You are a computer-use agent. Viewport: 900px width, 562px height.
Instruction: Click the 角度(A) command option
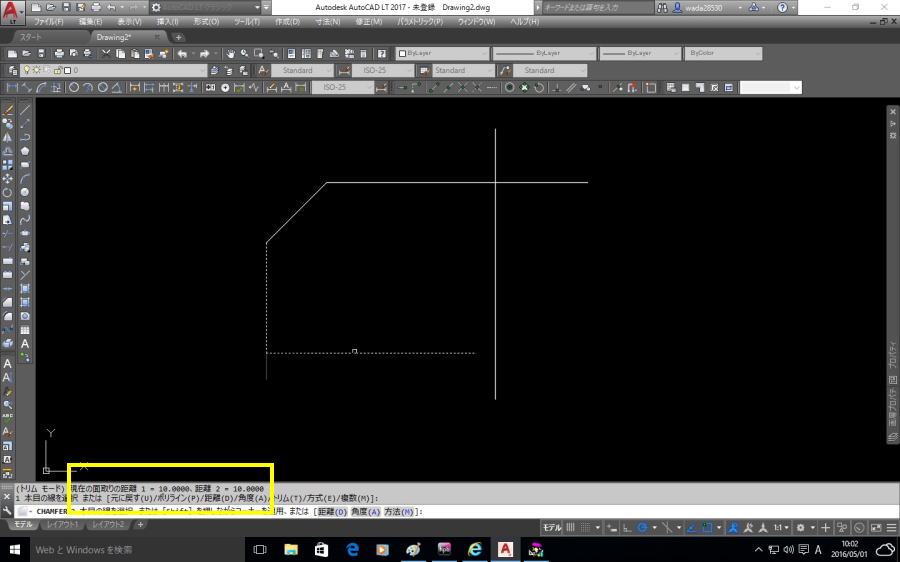coord(365,511)
